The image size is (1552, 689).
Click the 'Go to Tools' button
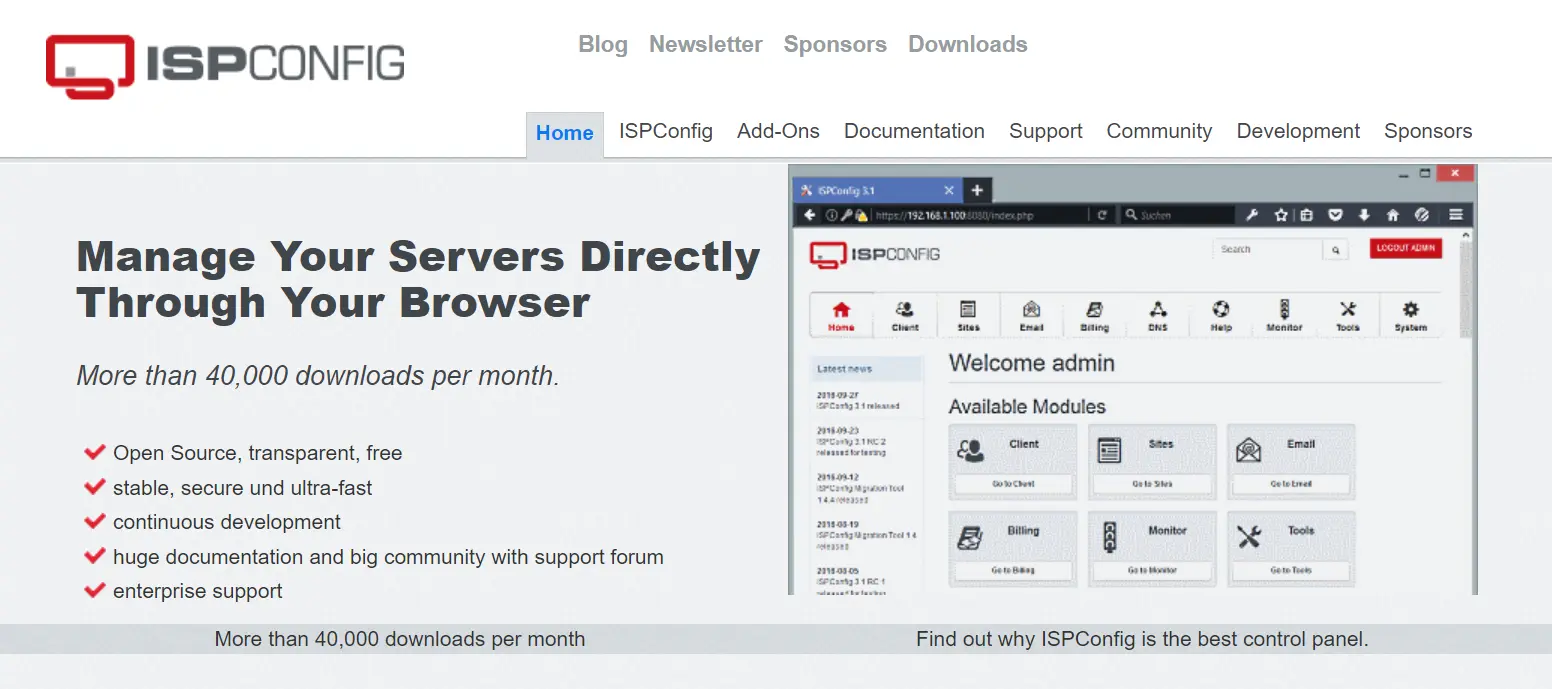1291,571
